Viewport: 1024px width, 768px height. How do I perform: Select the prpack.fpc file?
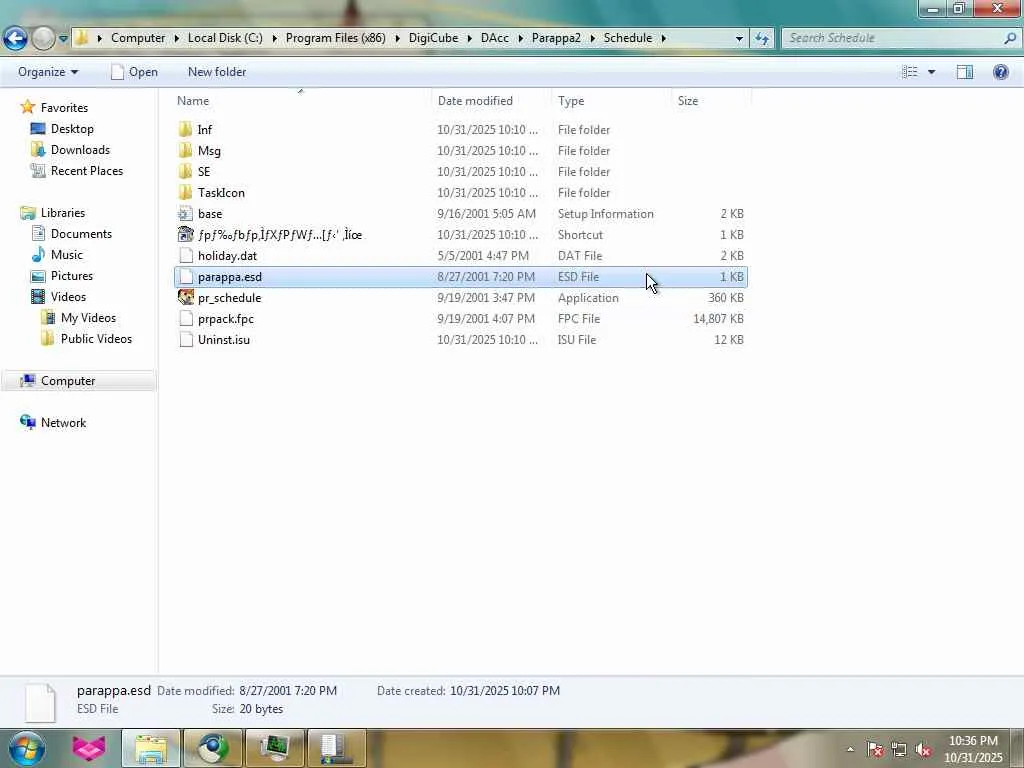(x=460, y=319)
